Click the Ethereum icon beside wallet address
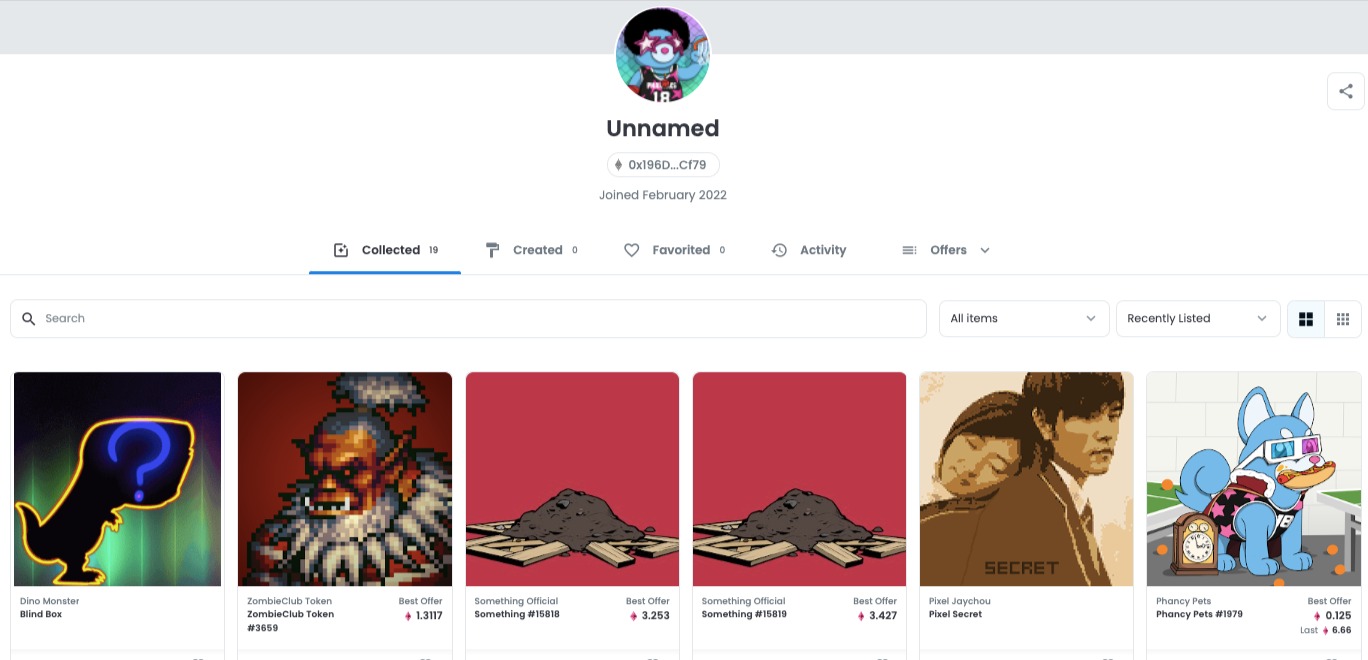 pyautogui.click(x=618, y=165)
